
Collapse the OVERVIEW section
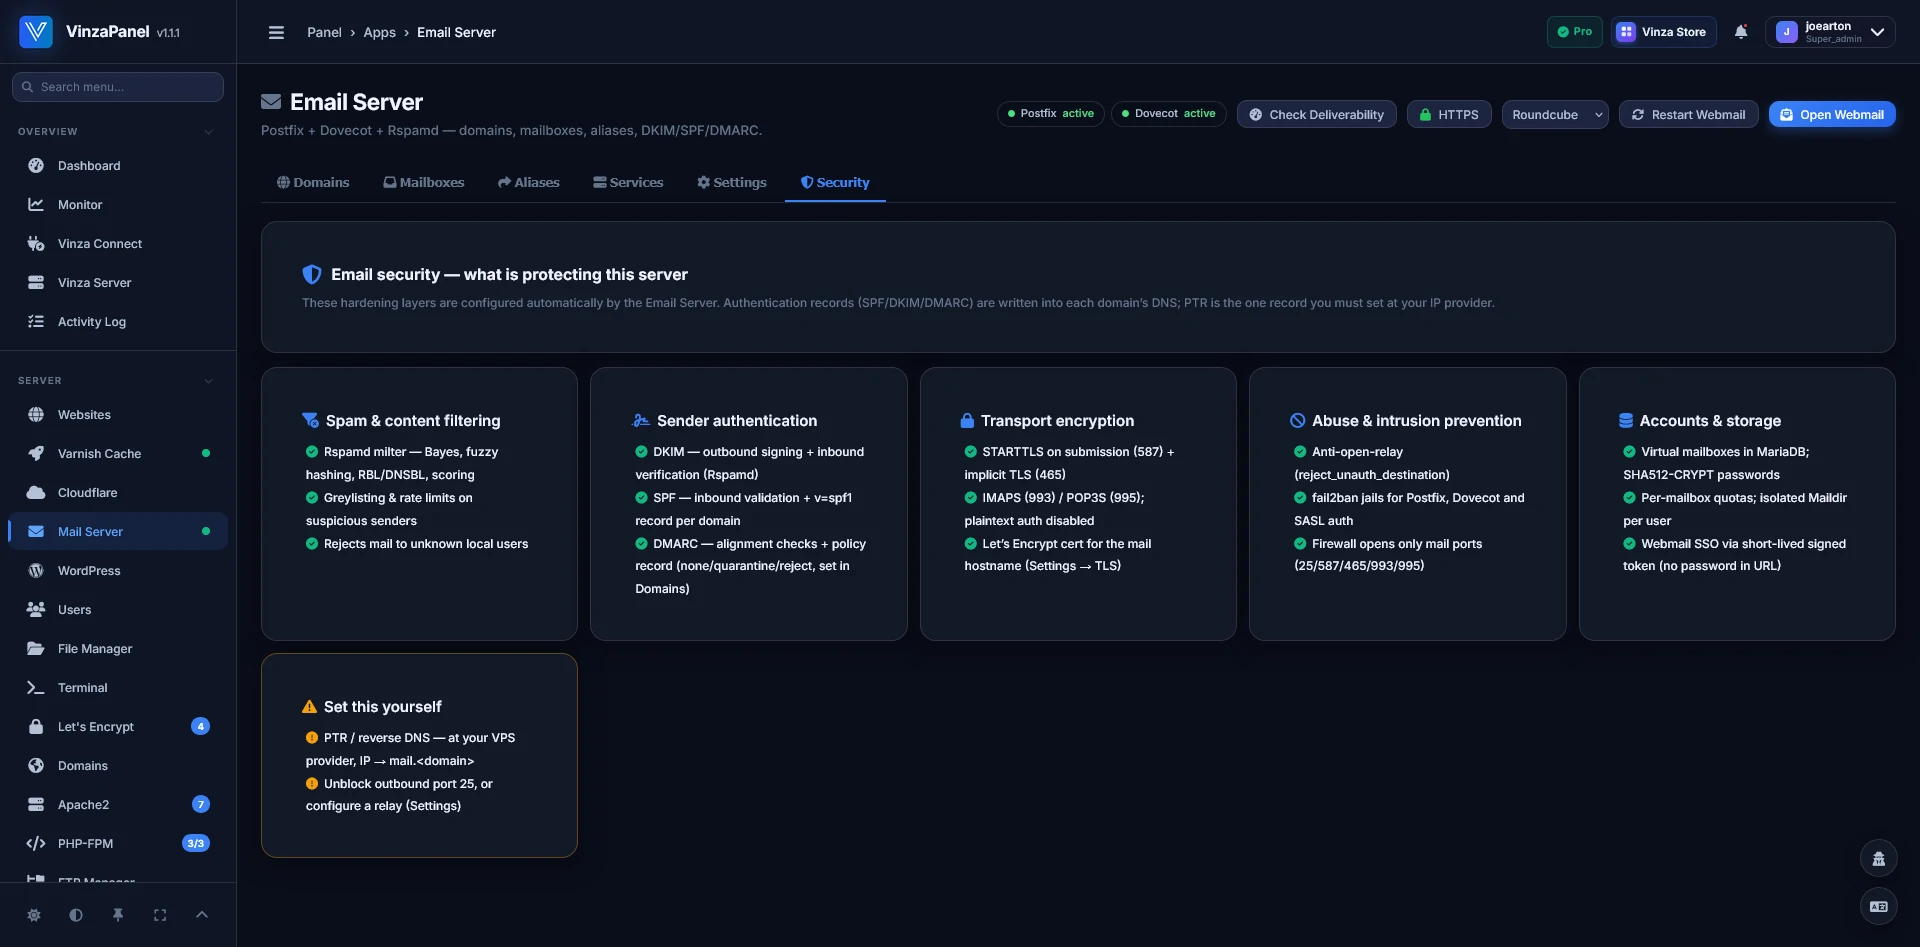click(x=116, y=132)
